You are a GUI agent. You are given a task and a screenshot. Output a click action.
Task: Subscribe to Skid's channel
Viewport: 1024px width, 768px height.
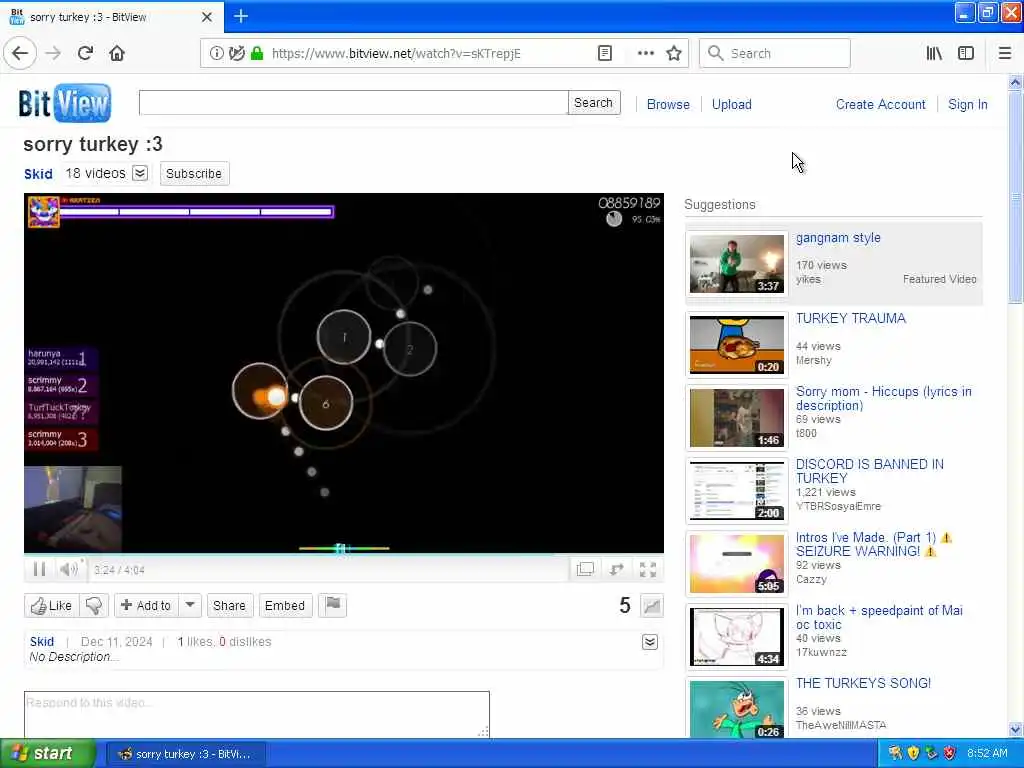pyautogui.click(x=194, y=174)
